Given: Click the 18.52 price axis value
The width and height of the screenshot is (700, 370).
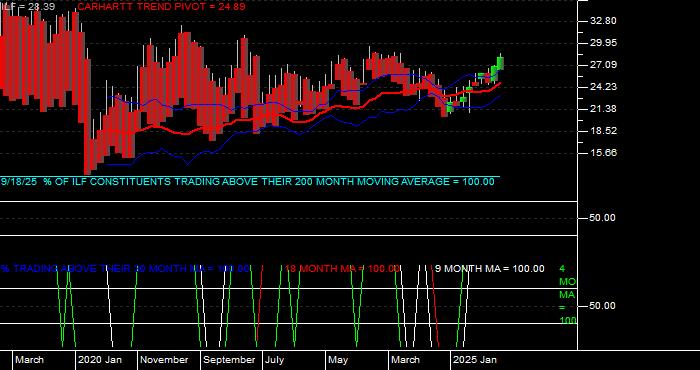Looking at the screenshot, I should (603, 131).
